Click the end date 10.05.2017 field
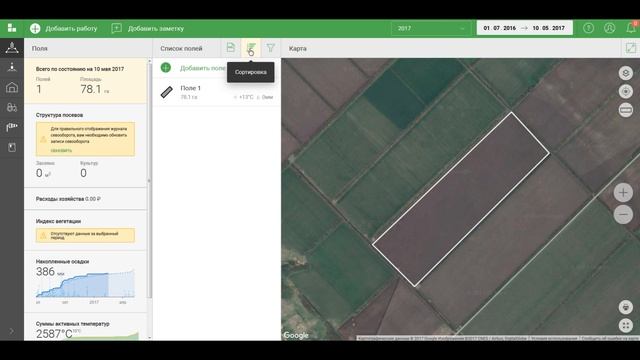640x360 pixels. point(549,28)
